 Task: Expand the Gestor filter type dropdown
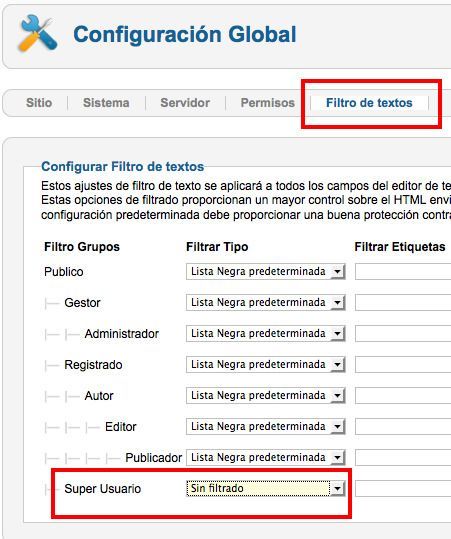click(x=265, y=302)
